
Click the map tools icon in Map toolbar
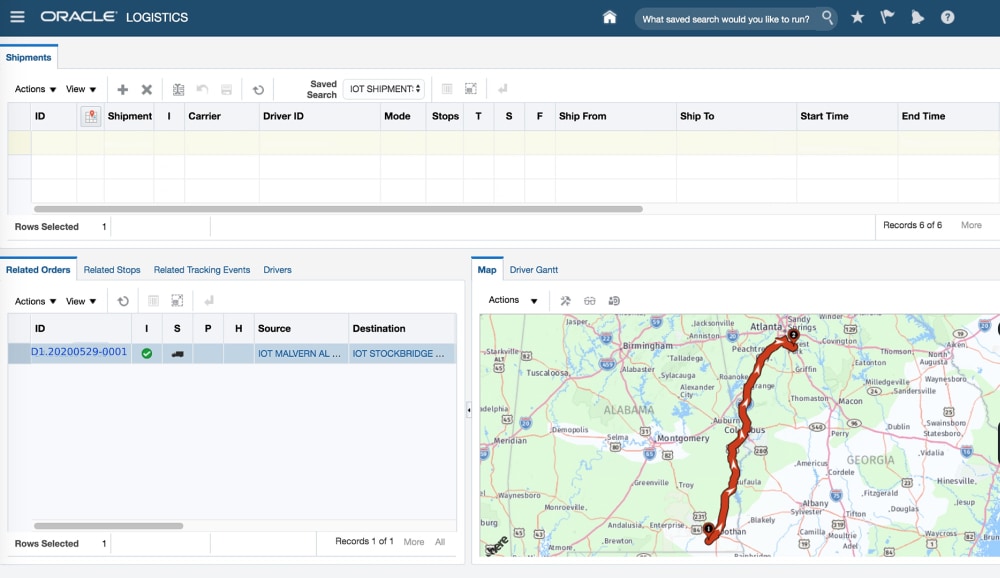coord(565,301)
